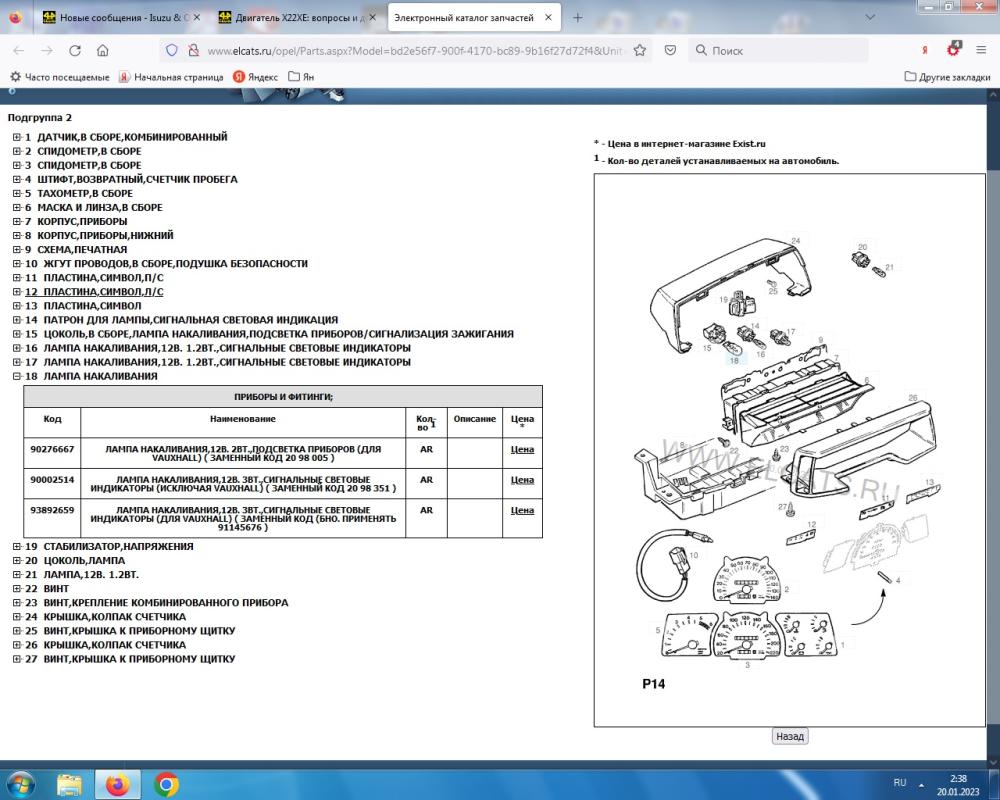
Task: Expand item 14 ПАТРОН ДЛЯ ЛАМПЫ
Action: 17,320
